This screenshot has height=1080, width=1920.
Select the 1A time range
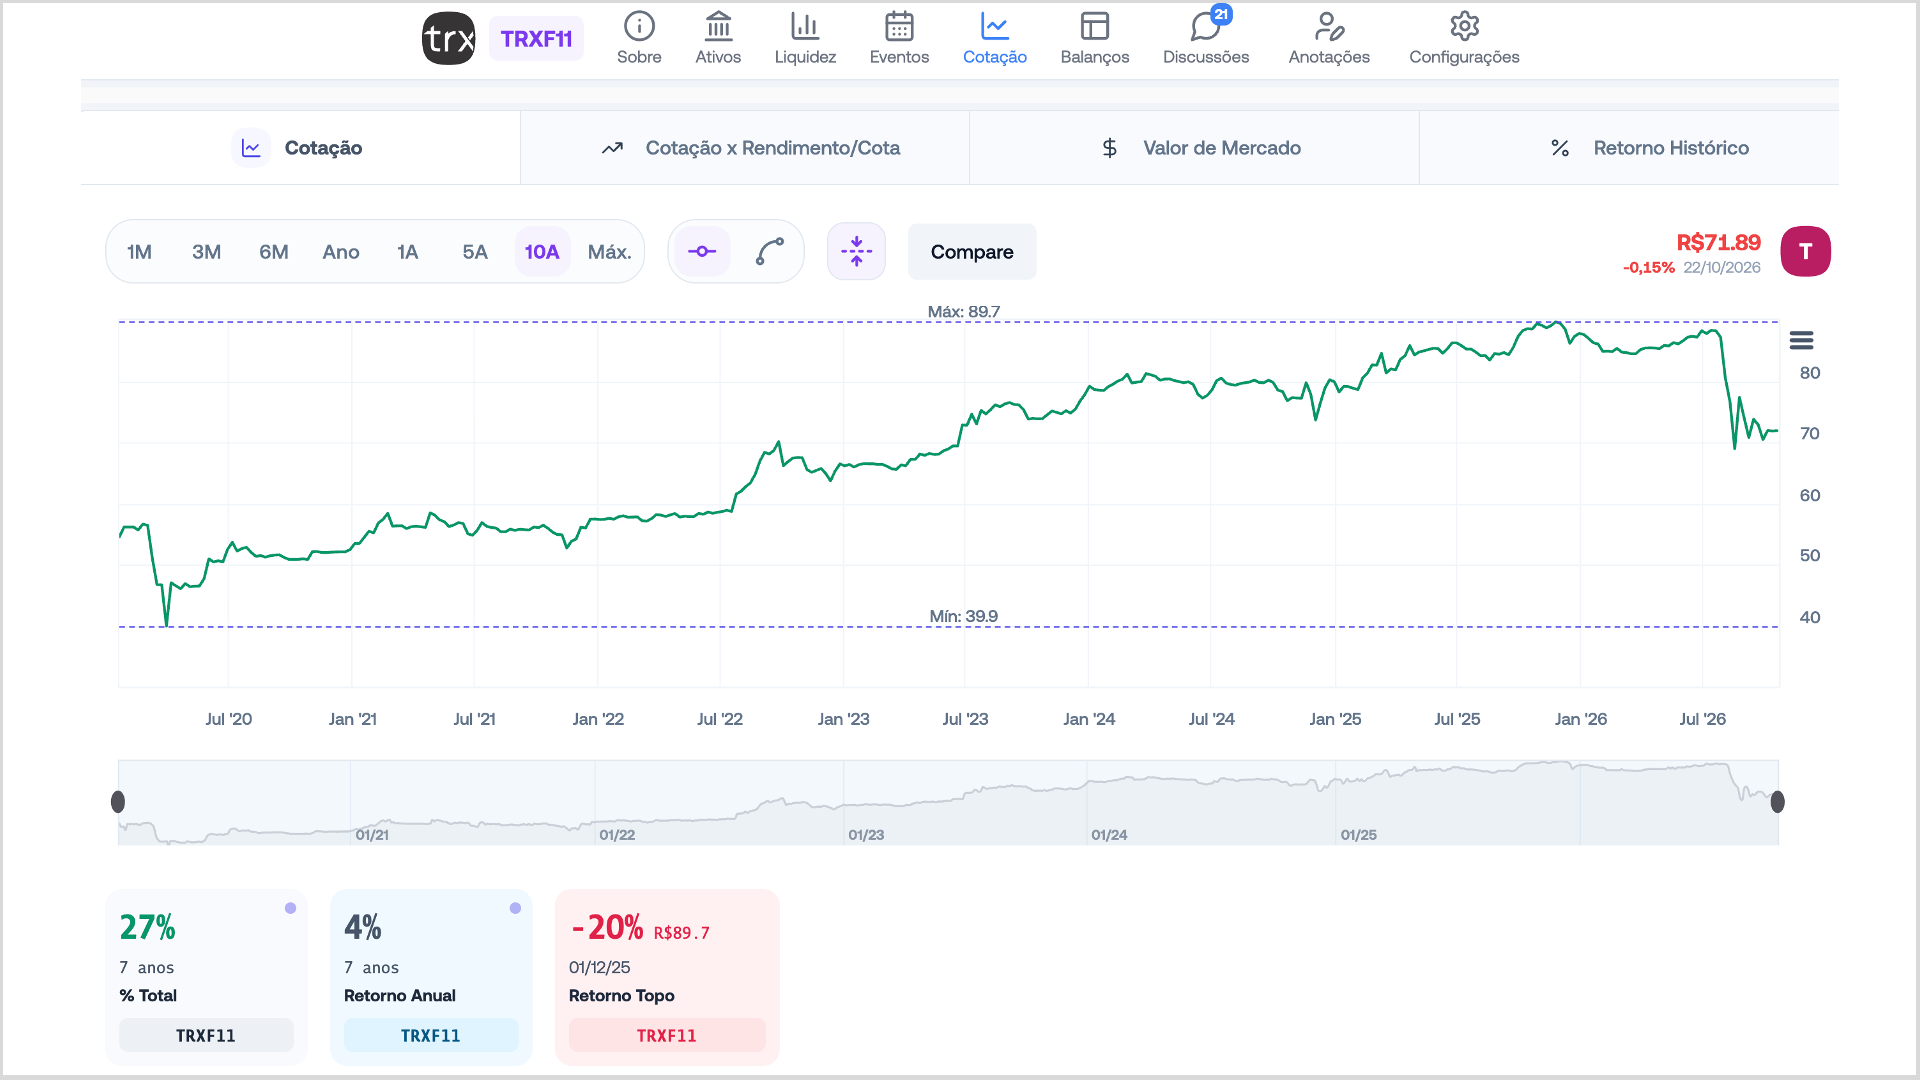pyautogui.click(x=408, y=252)
